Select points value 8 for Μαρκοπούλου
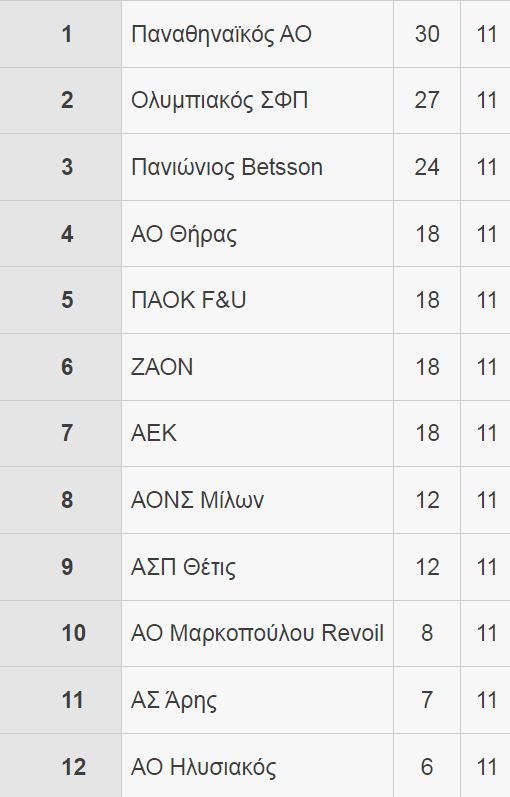 click(427, 633)
